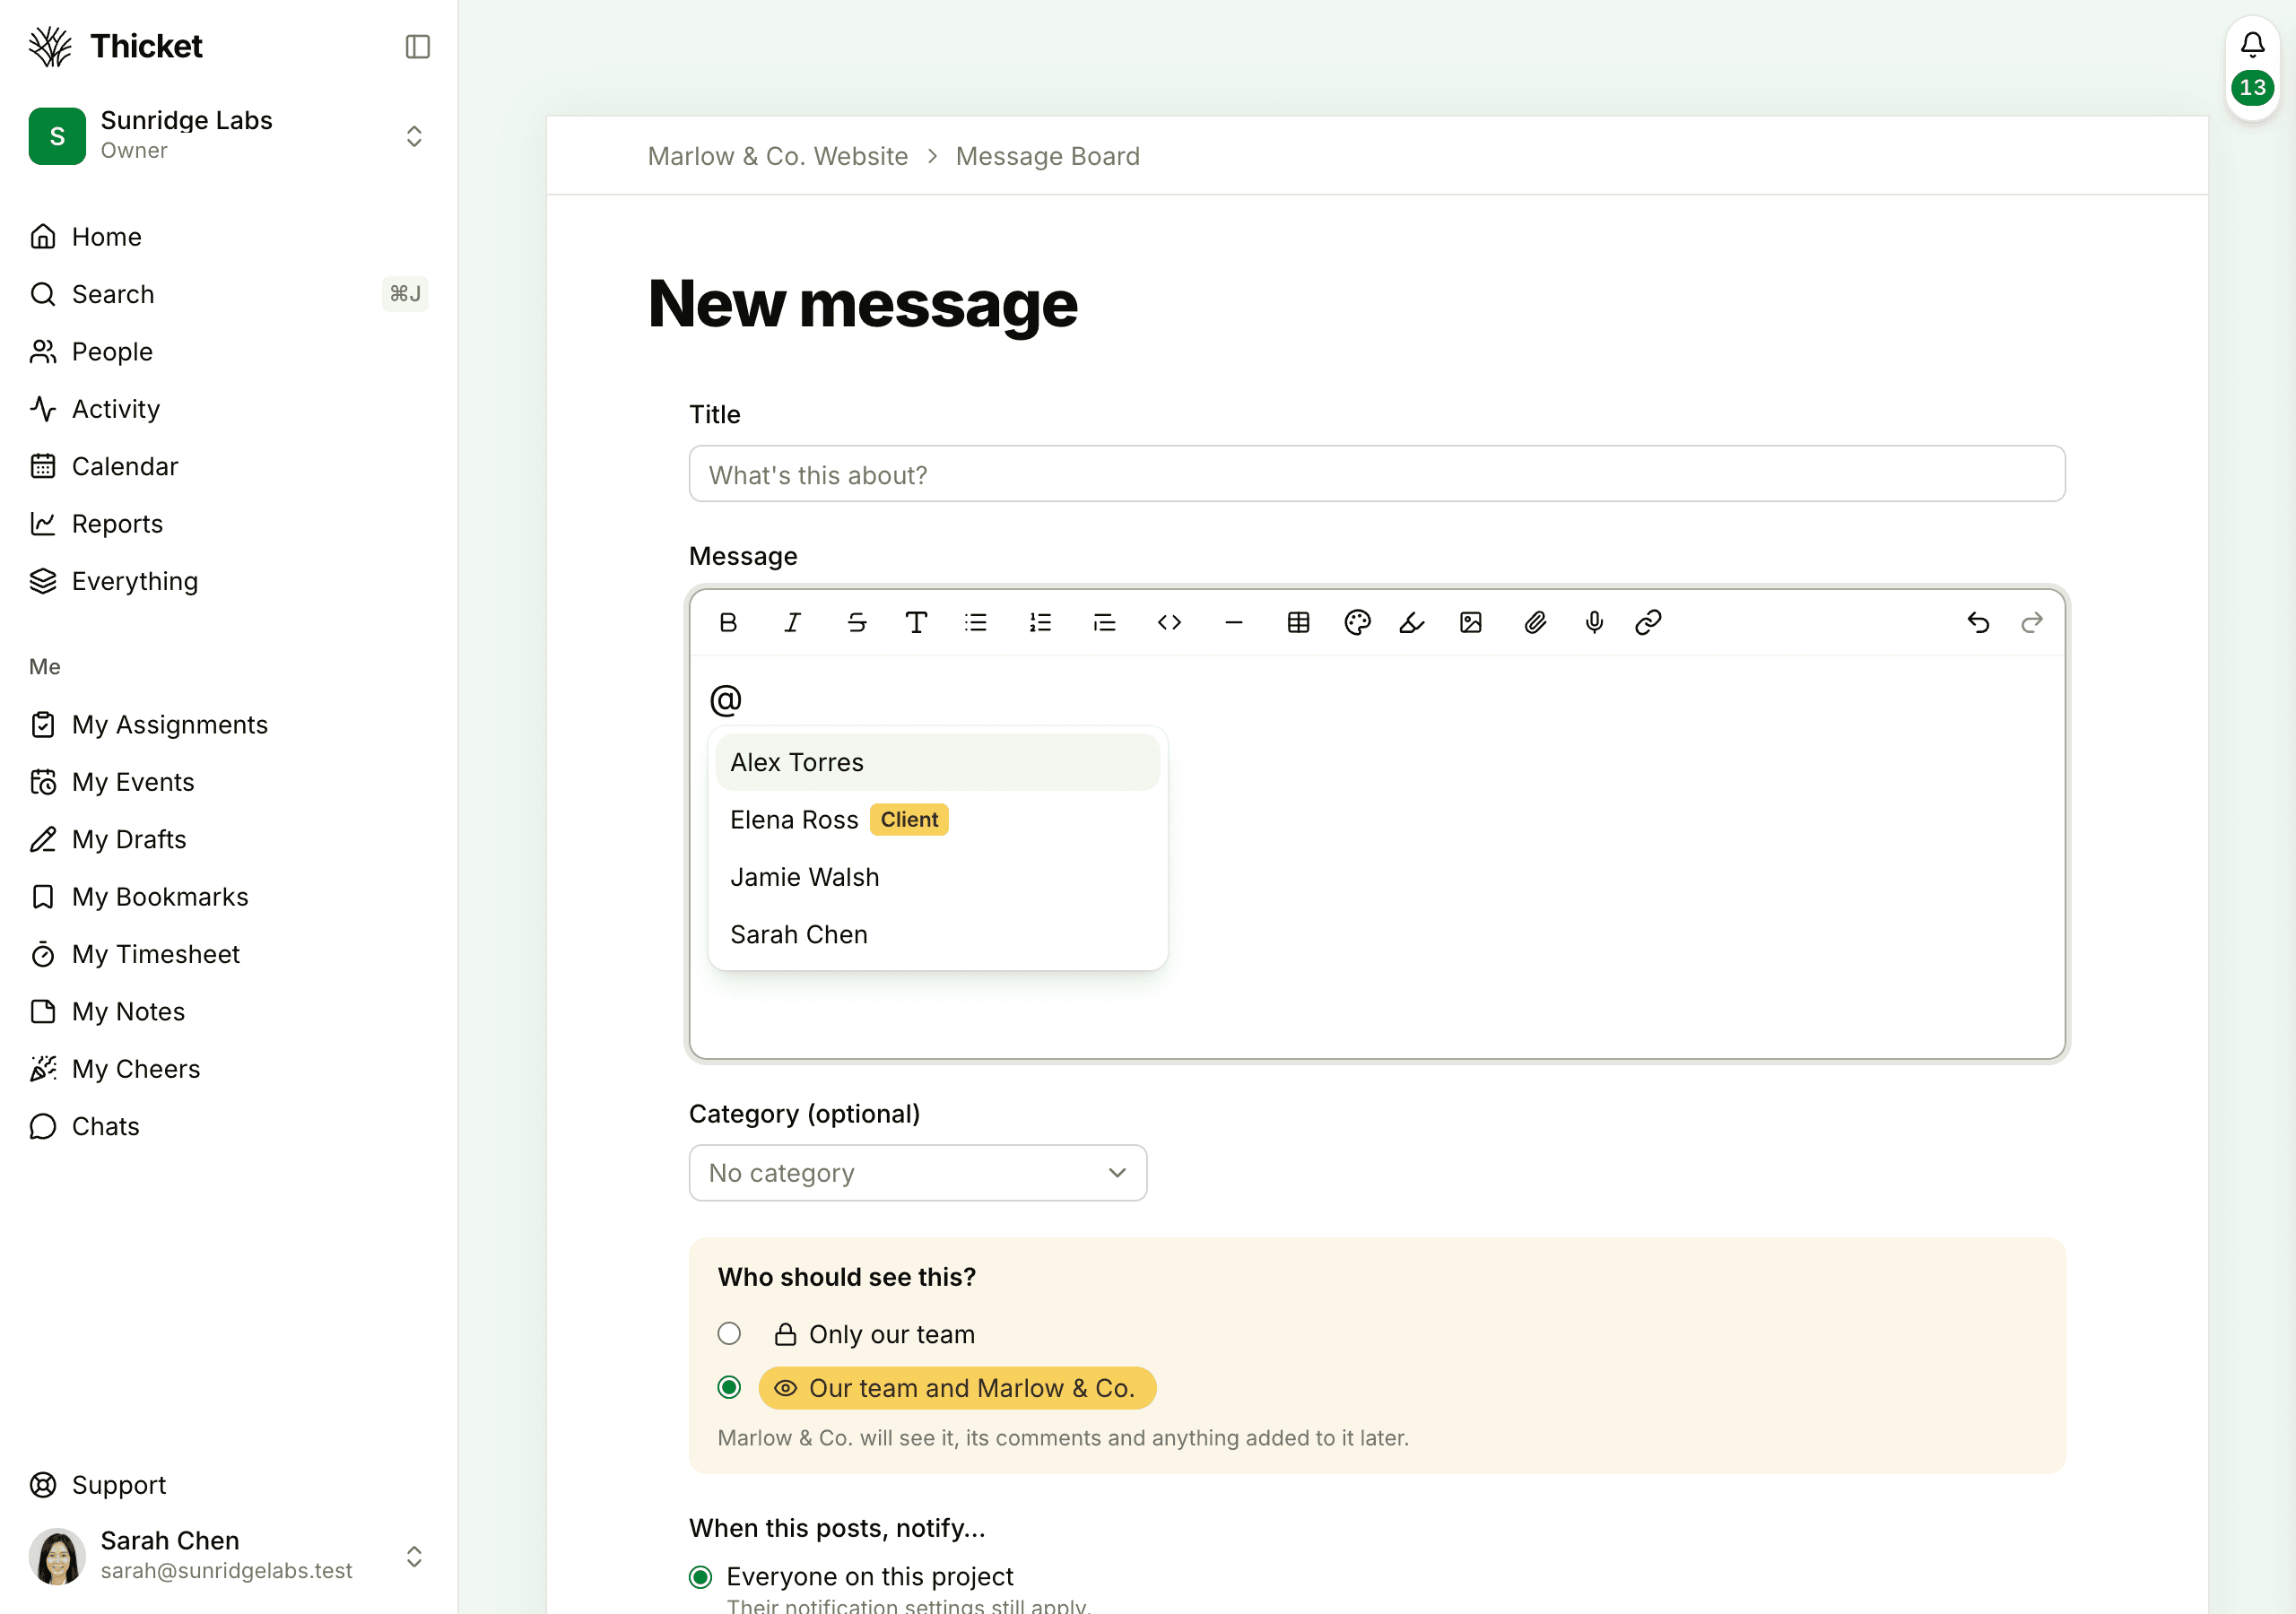The height and width of the screenshot is (1614, 2296).
Task: Apply strikethrough formatting
Action: pyautogui.click(x=857, y=622)
